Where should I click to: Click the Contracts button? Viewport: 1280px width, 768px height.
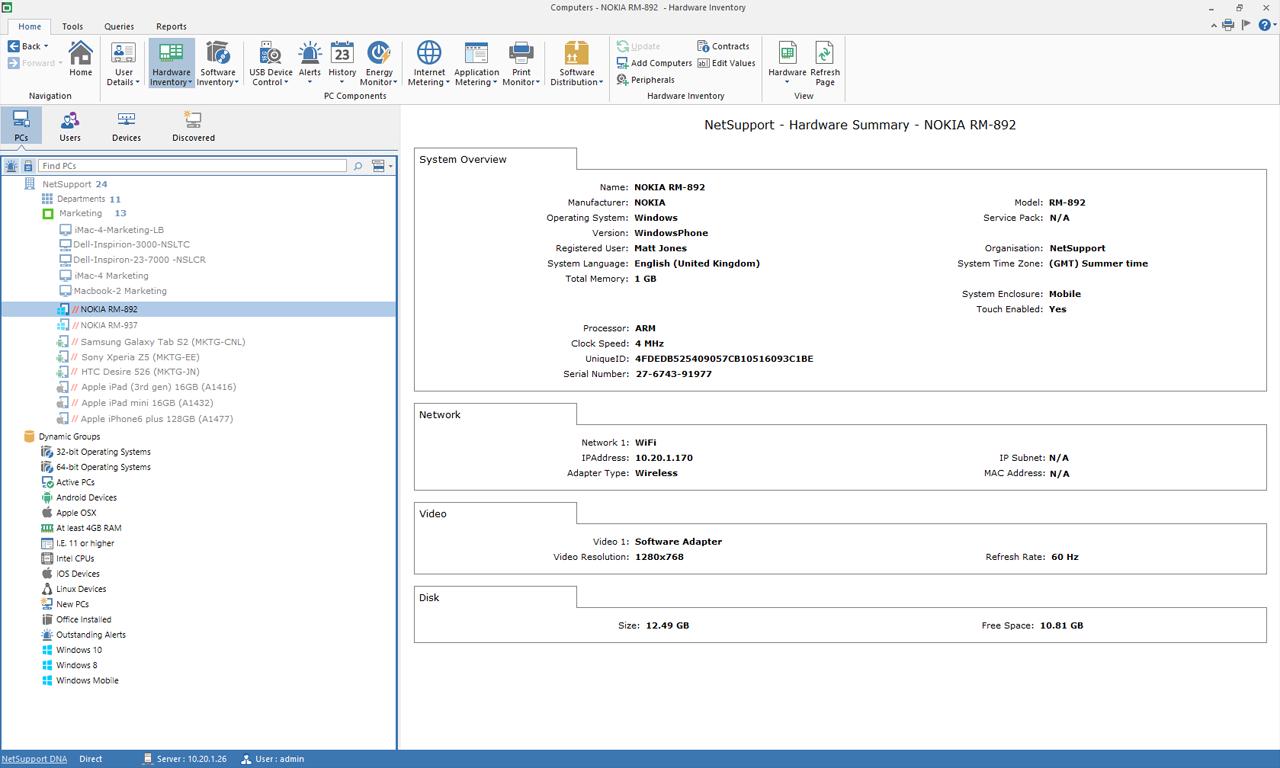pyautogui.click(x=723, y=46)
